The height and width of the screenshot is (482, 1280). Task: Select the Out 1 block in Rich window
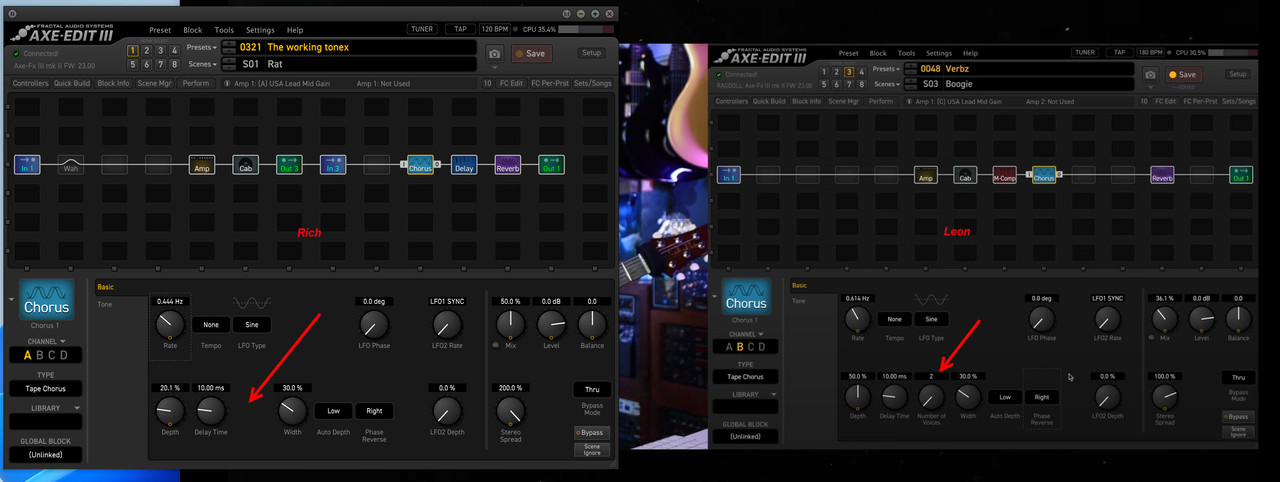[551, 164]
